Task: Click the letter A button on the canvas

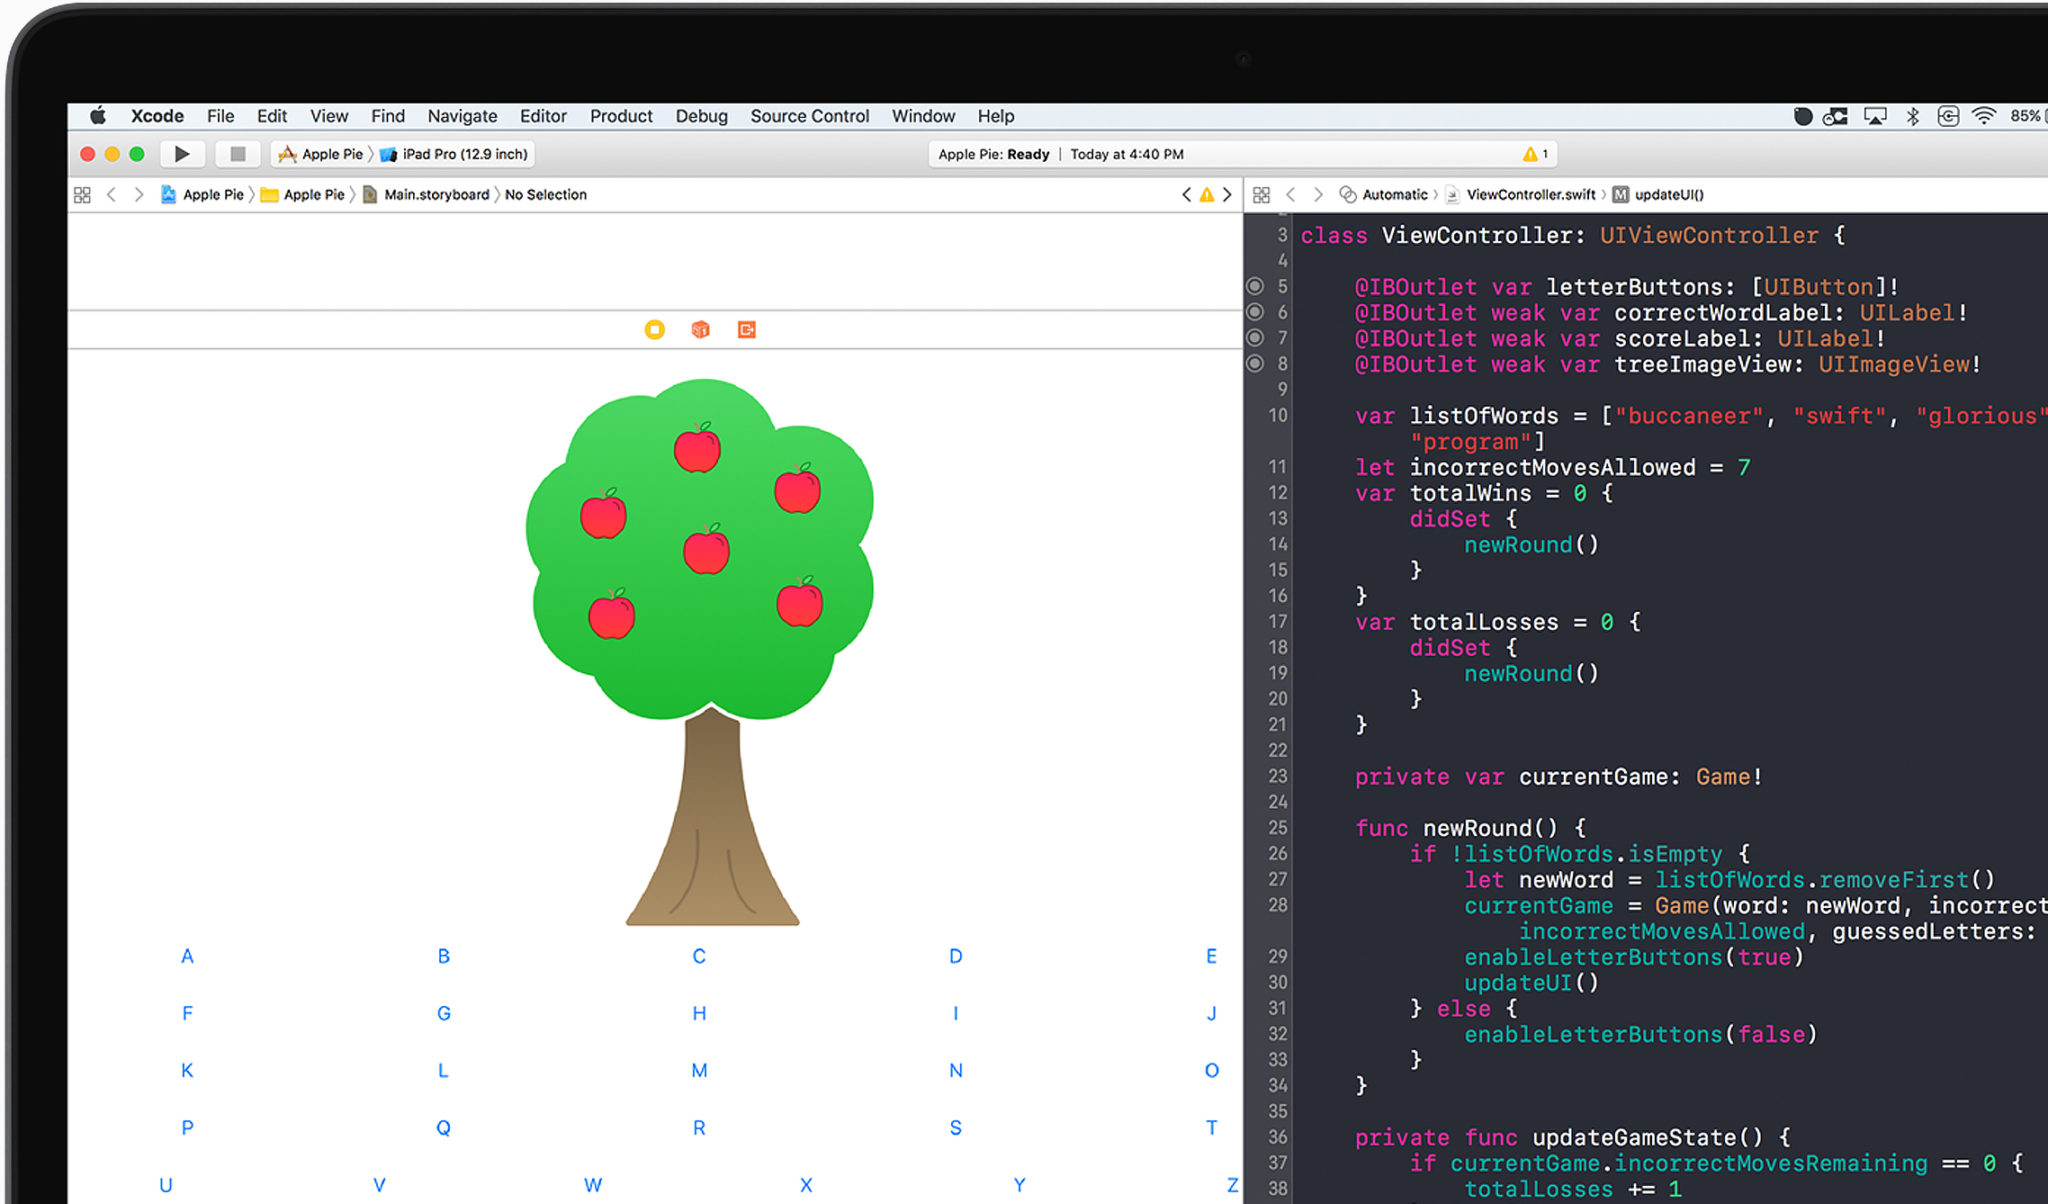Action: (187, 956)
